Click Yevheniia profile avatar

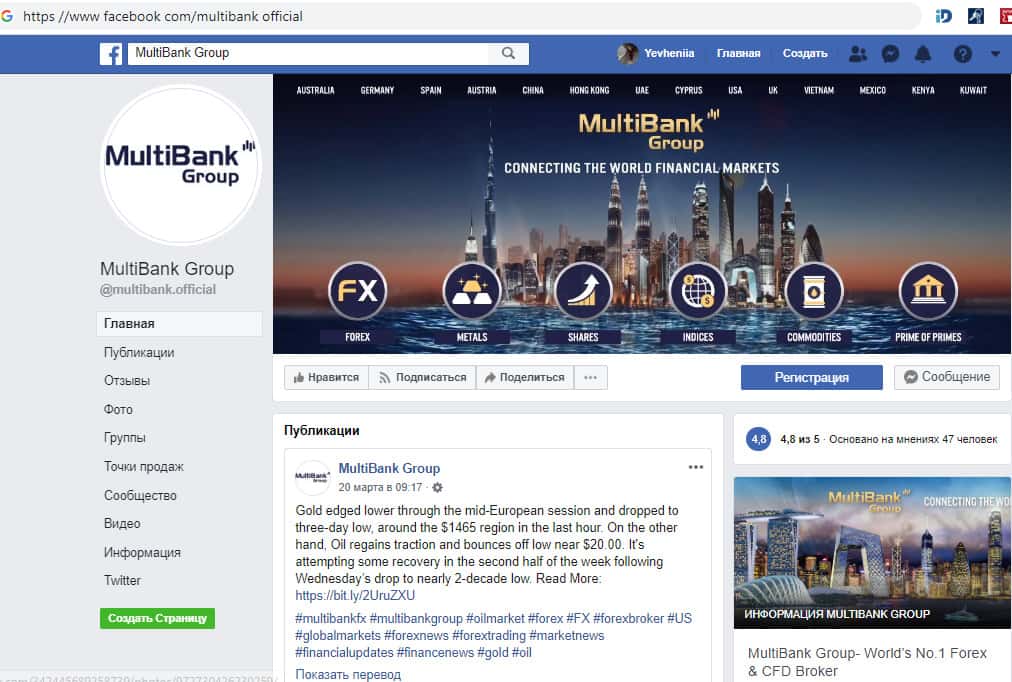click(x=627, y=54)
